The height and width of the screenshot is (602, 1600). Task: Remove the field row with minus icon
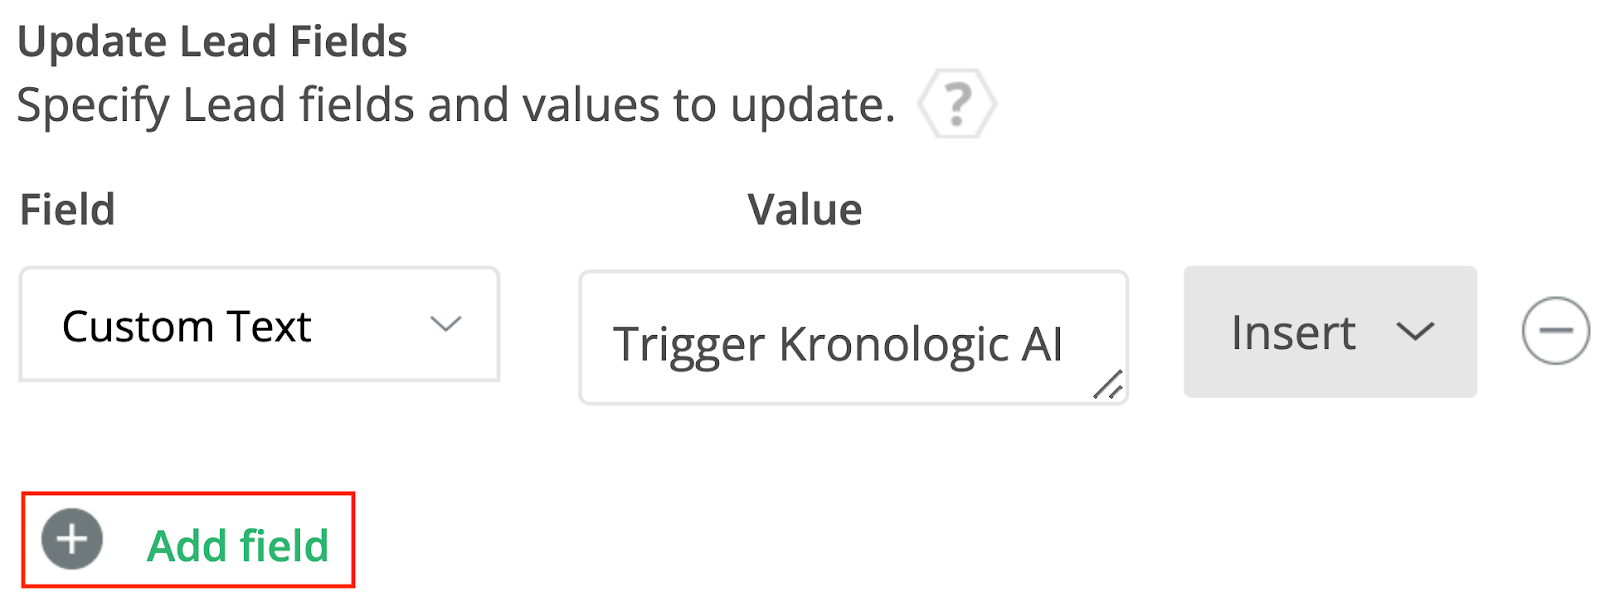1555,331
